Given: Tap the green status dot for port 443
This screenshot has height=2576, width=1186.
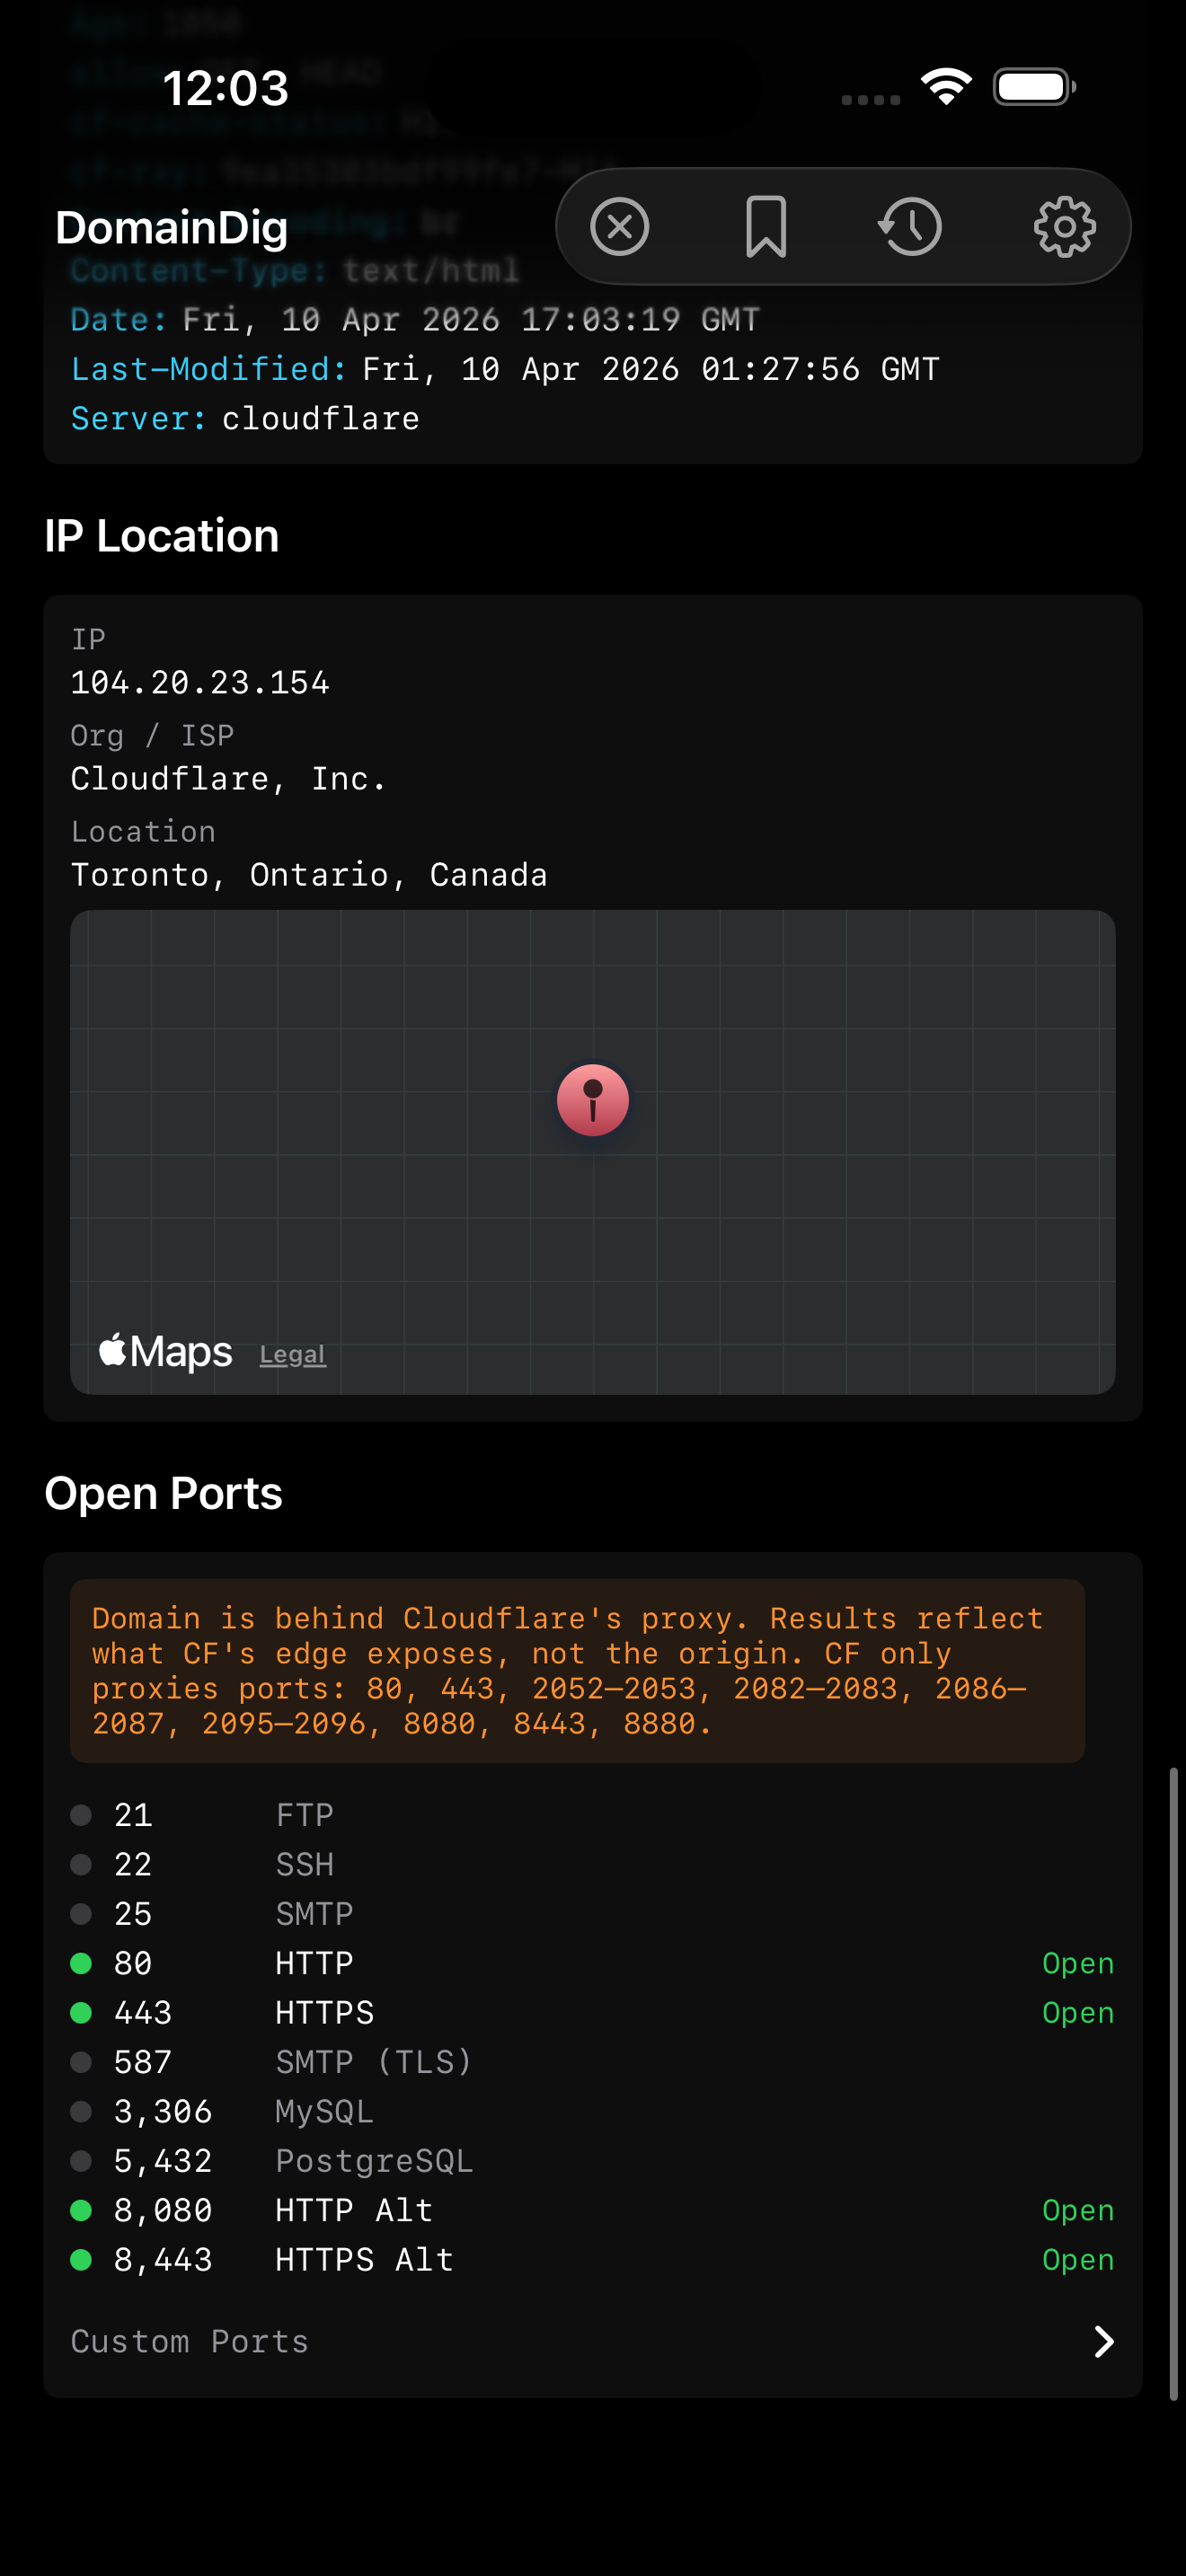Looking at the screenshot, I should point(81,2012).
